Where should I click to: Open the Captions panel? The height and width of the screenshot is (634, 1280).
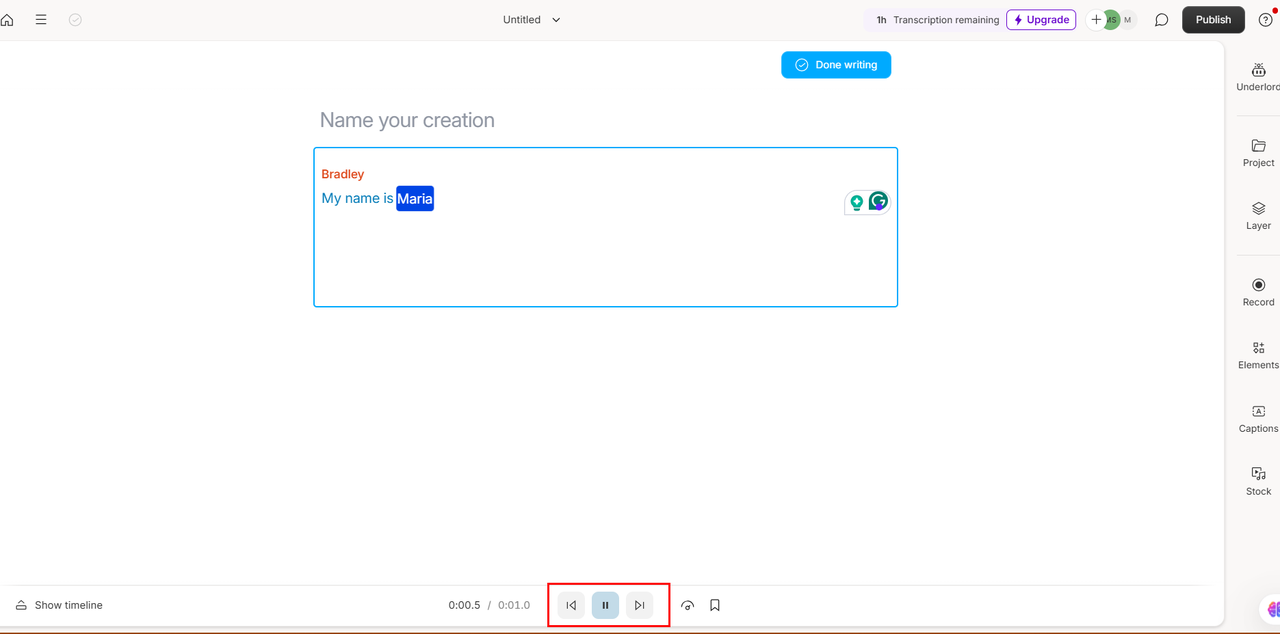click(x=1258, y=418)
